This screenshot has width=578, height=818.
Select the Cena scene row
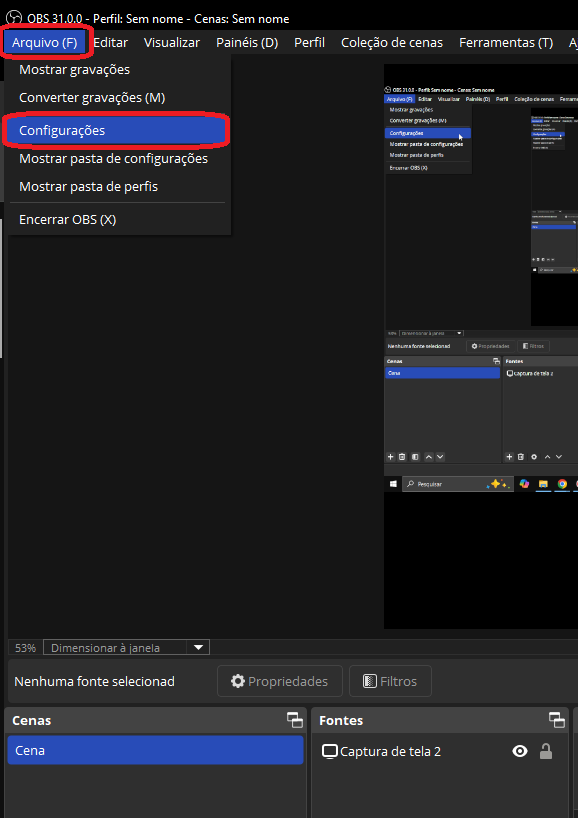point(155,750)
